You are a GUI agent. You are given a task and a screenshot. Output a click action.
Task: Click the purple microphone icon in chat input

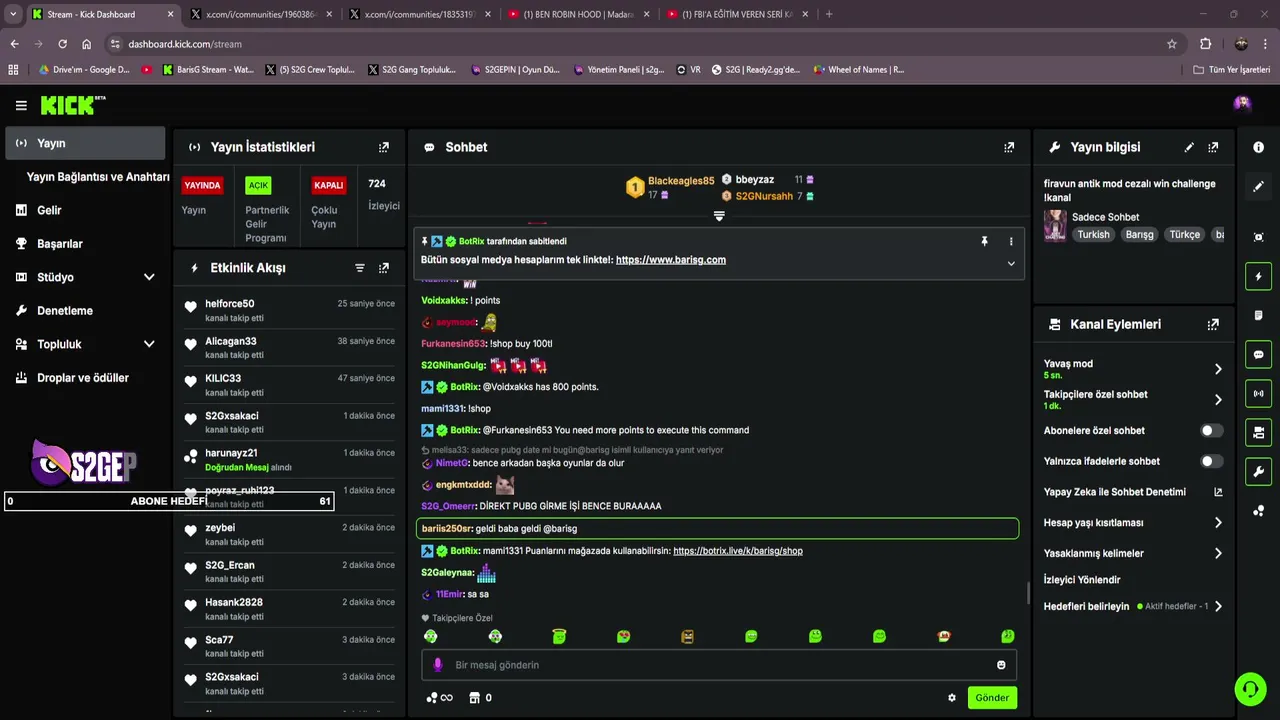click(437, 665)
